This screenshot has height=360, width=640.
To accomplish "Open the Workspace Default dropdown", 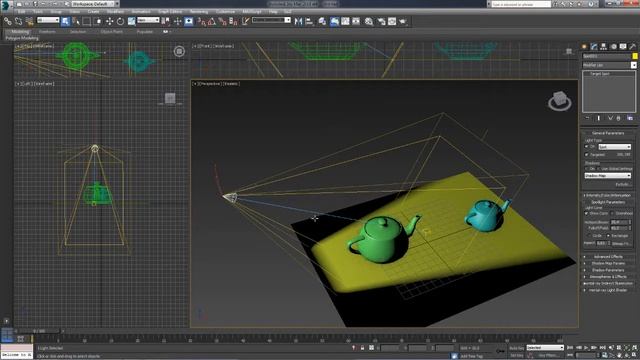I will 95,4.
